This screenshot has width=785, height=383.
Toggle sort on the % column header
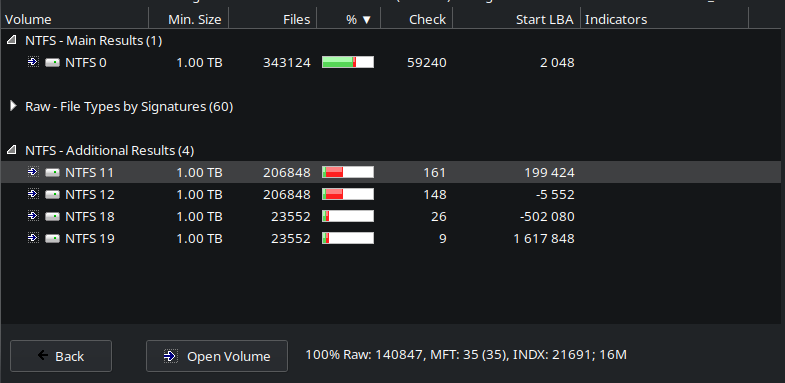tap(348, 20)
